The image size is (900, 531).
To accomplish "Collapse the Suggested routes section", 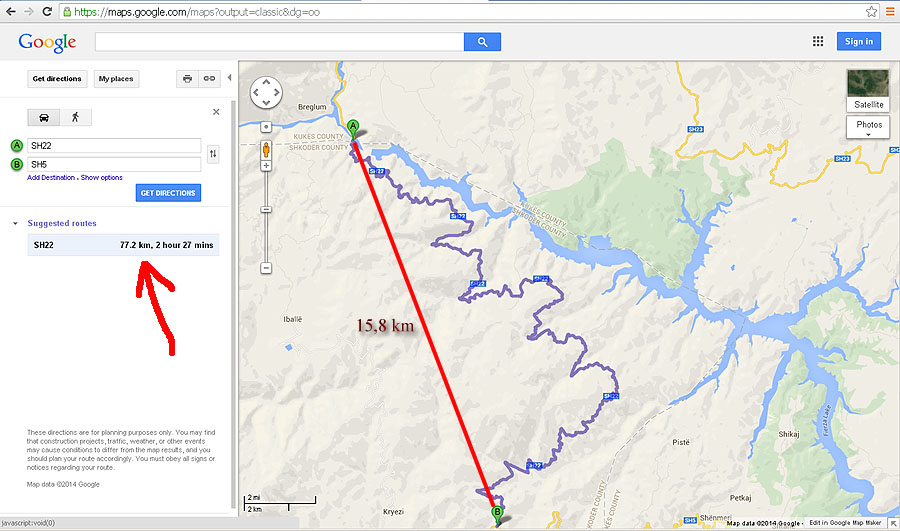I will coord(15,223).
